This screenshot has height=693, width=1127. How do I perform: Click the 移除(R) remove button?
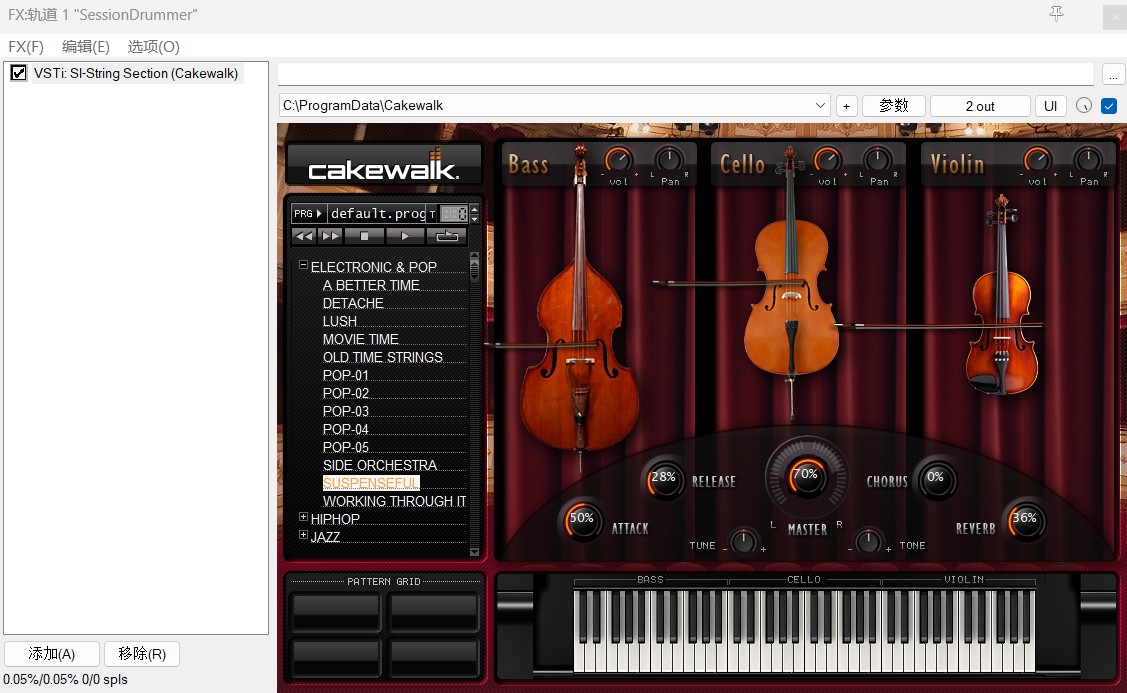click(x=142, y=653)
